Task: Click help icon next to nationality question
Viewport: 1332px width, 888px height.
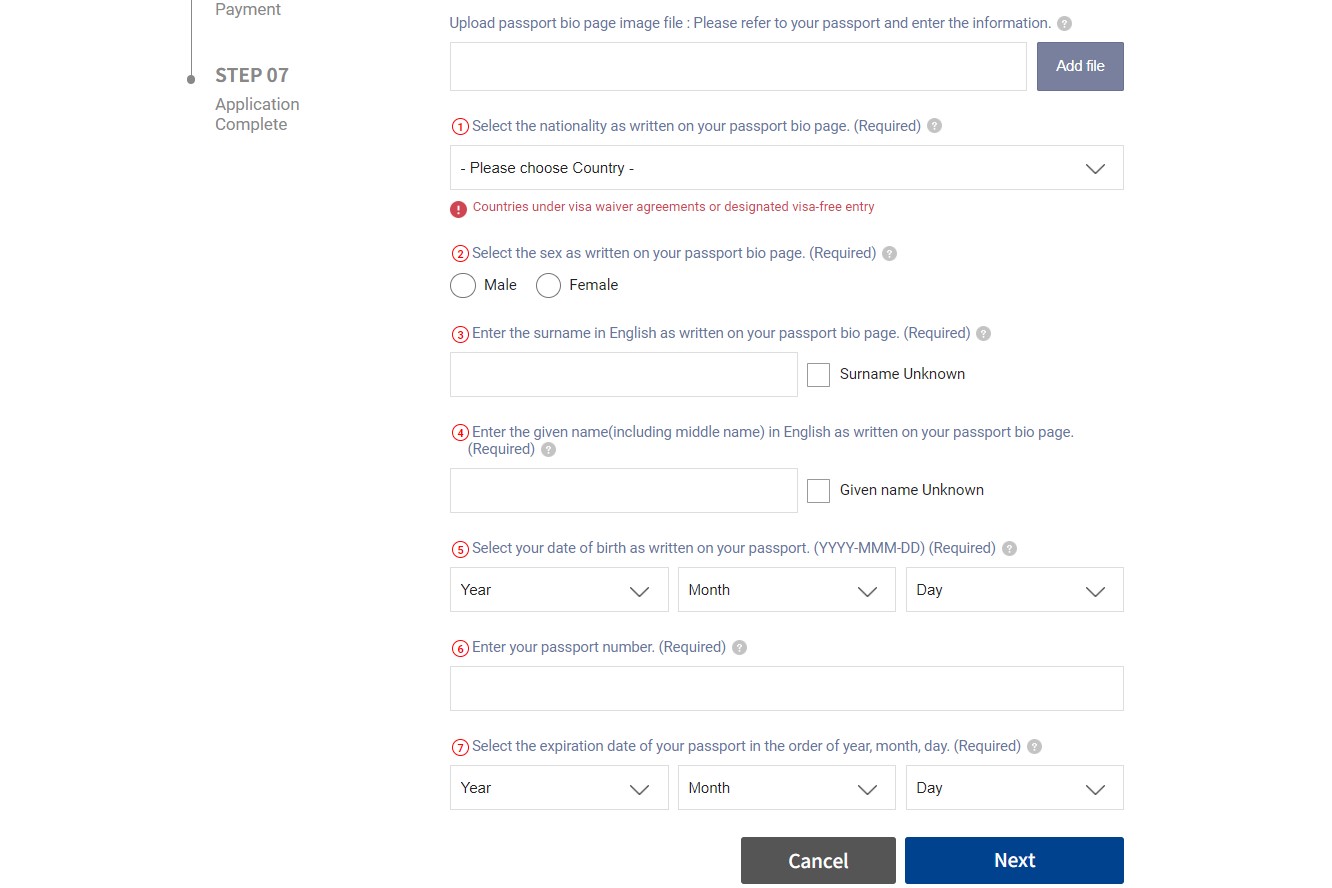Action: click(x=934, y=126)
